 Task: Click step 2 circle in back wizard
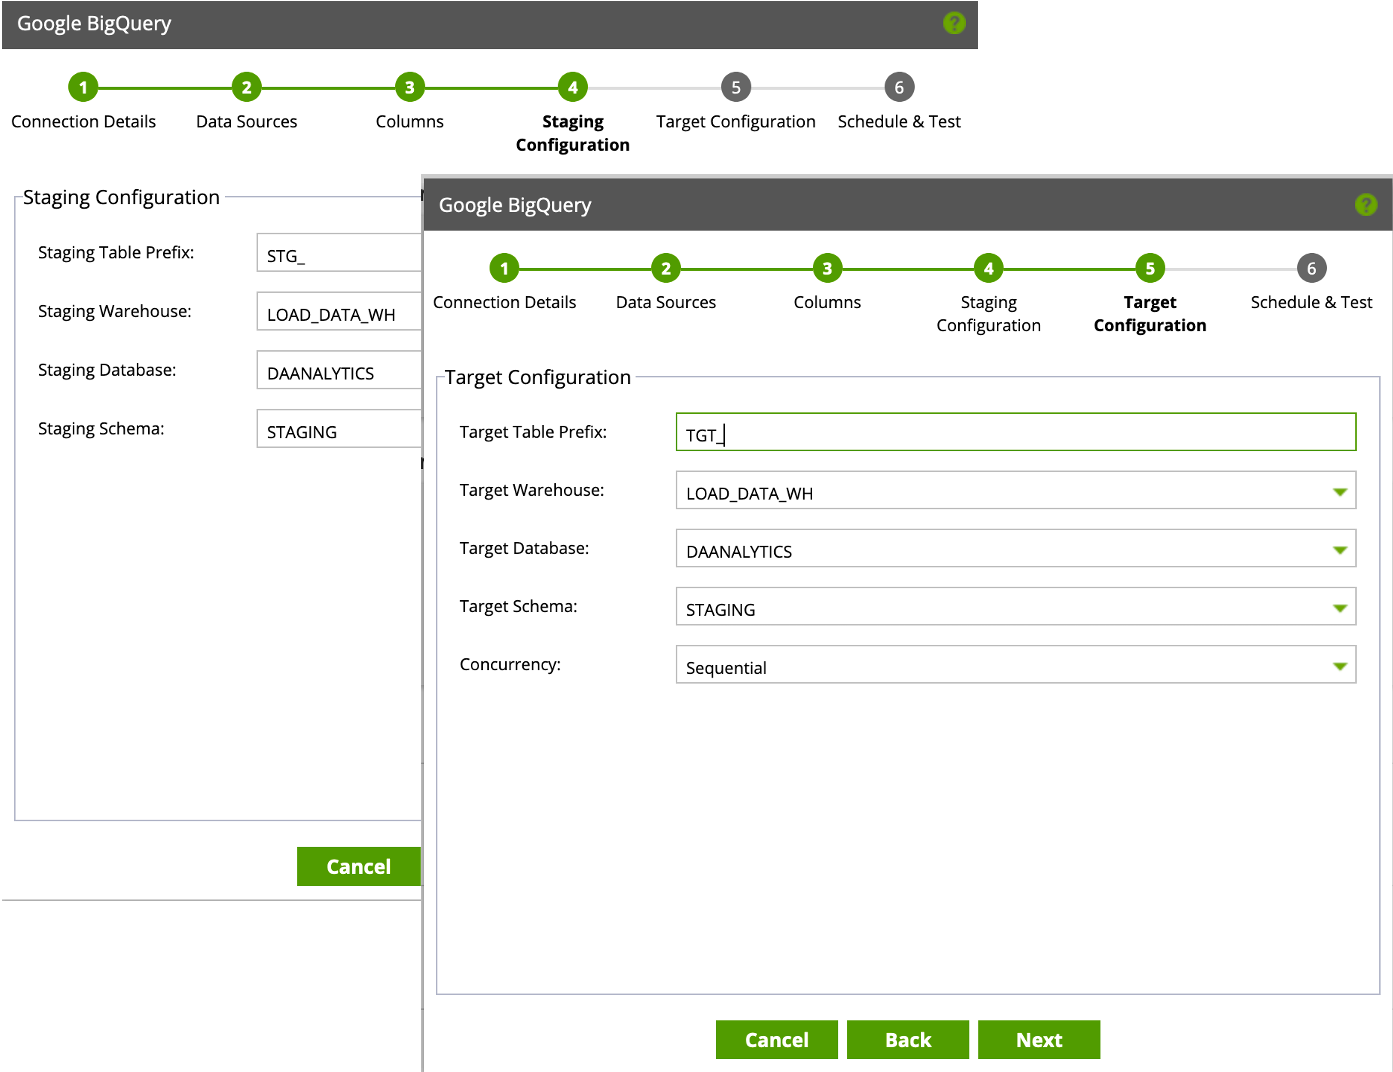pos(246,87)
